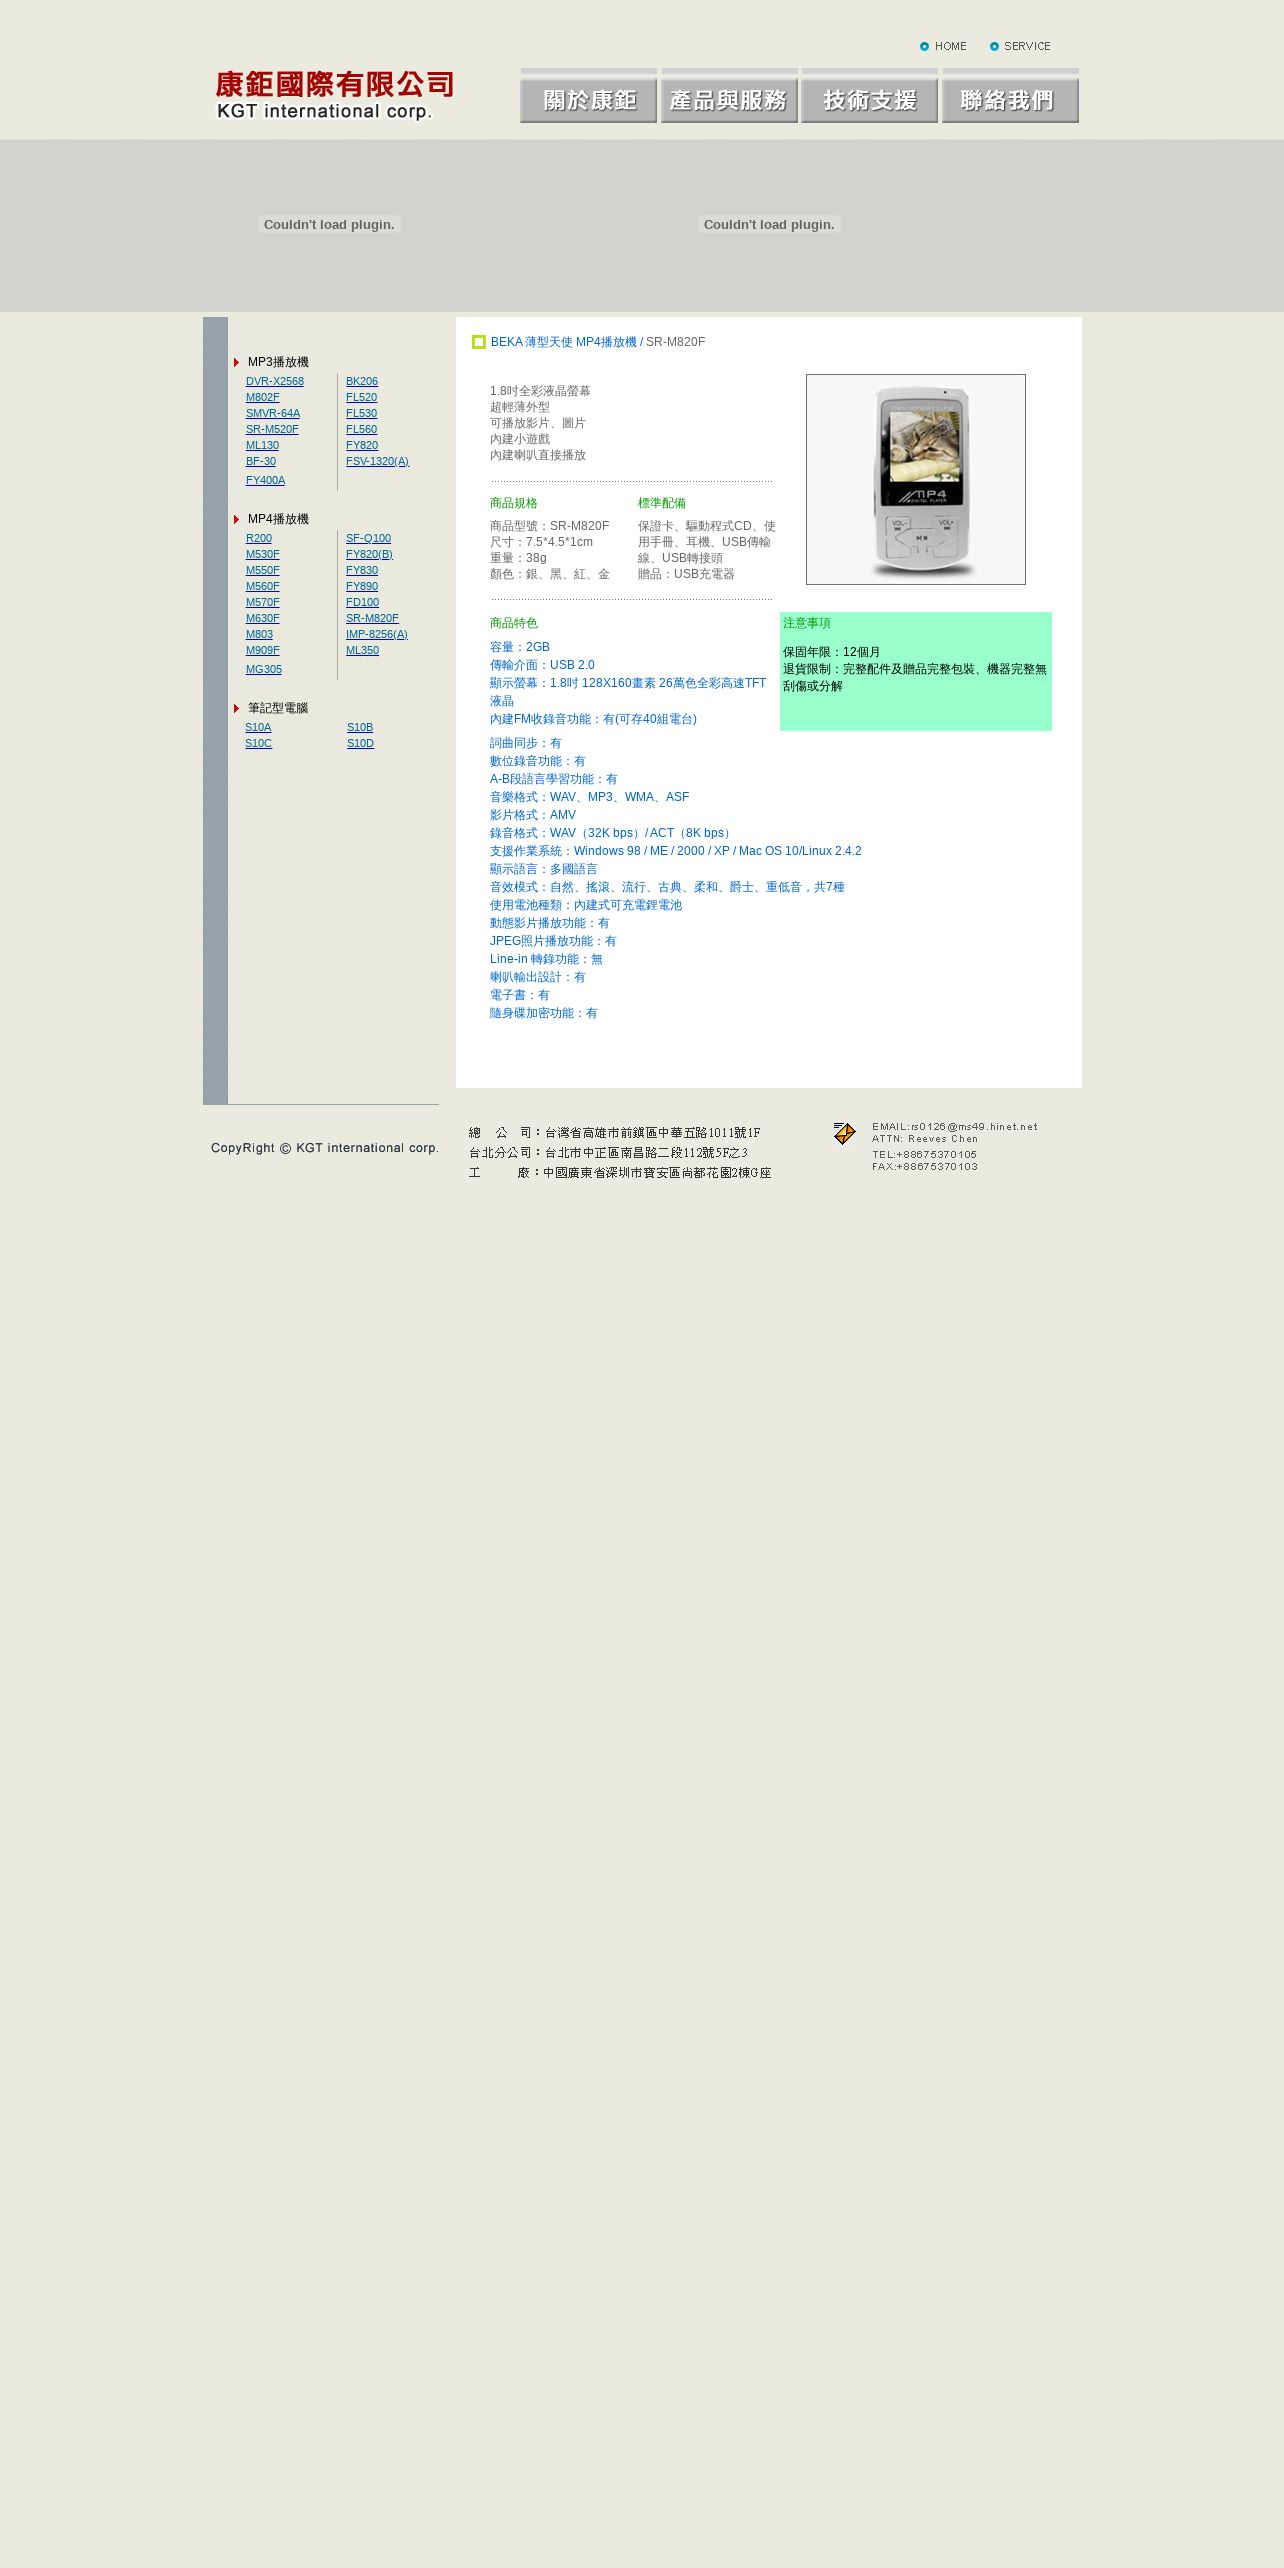Click the 標準配備 heading text
Viewport: 1284px width, 2568px height.
point(662,503)
